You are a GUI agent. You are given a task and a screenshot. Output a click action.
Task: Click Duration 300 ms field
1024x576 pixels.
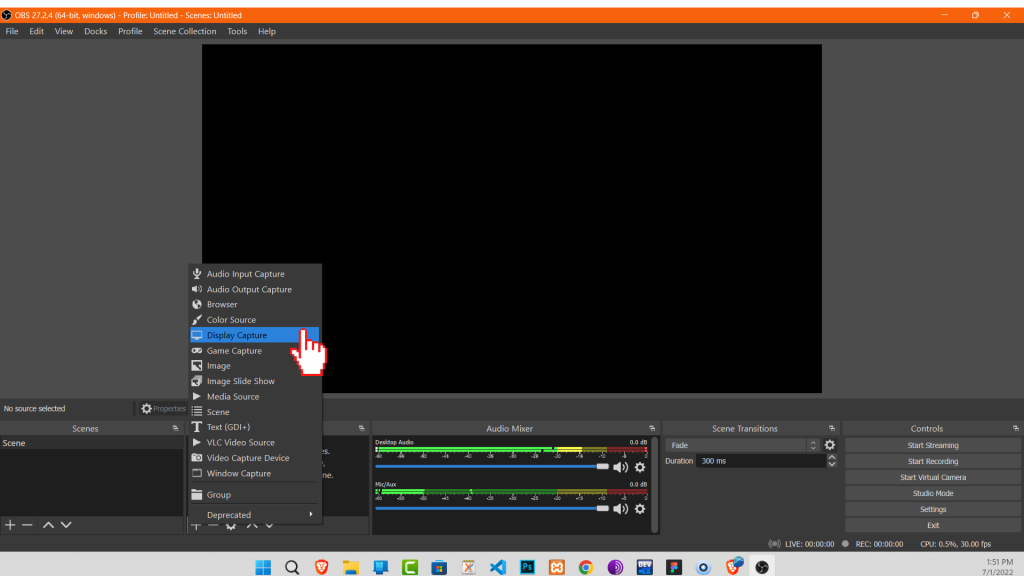point(761,461)
